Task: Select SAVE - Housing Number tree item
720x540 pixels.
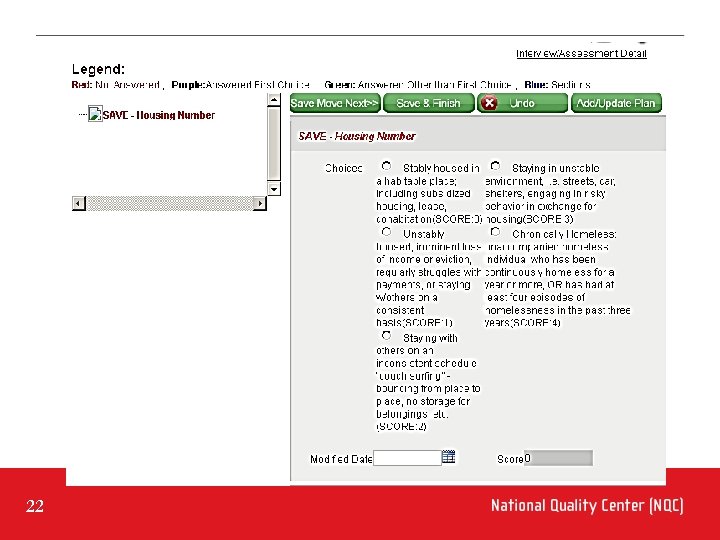Action: tap(158, 115)
